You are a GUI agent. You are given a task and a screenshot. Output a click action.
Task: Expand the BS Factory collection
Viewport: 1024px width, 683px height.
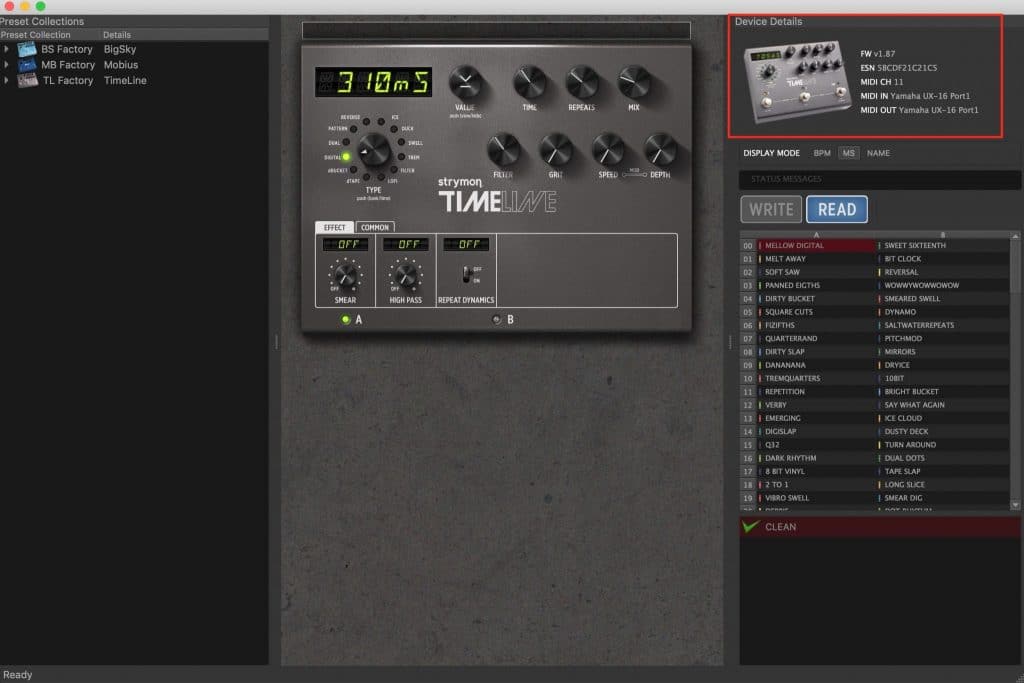[6, 49]
